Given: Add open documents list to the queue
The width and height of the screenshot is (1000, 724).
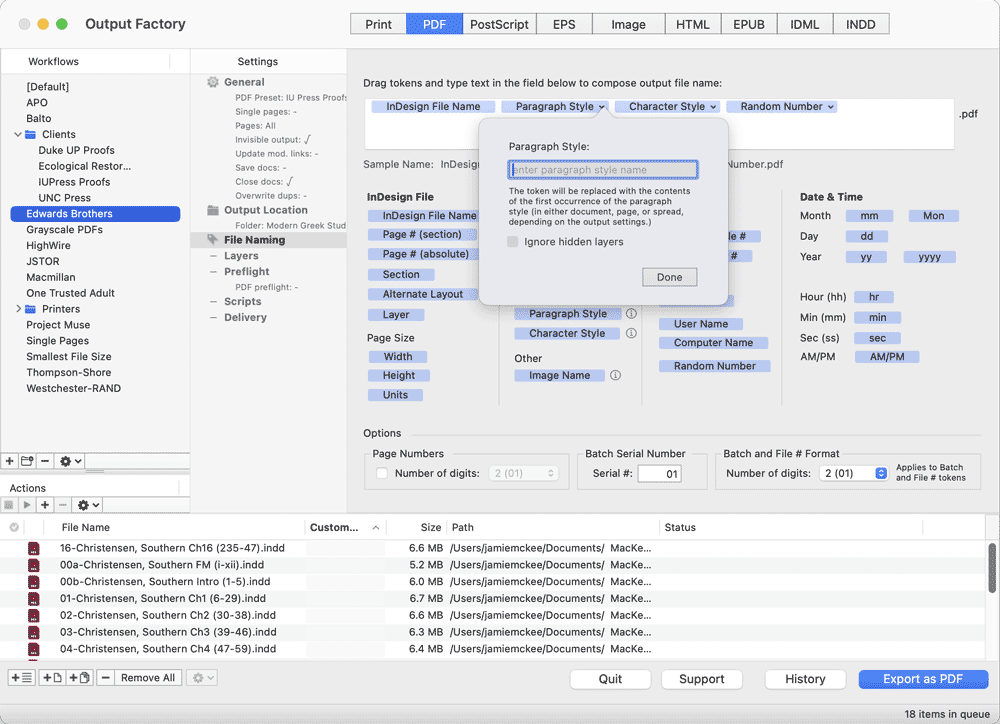Looking at the screenshot, I should 22,677.
